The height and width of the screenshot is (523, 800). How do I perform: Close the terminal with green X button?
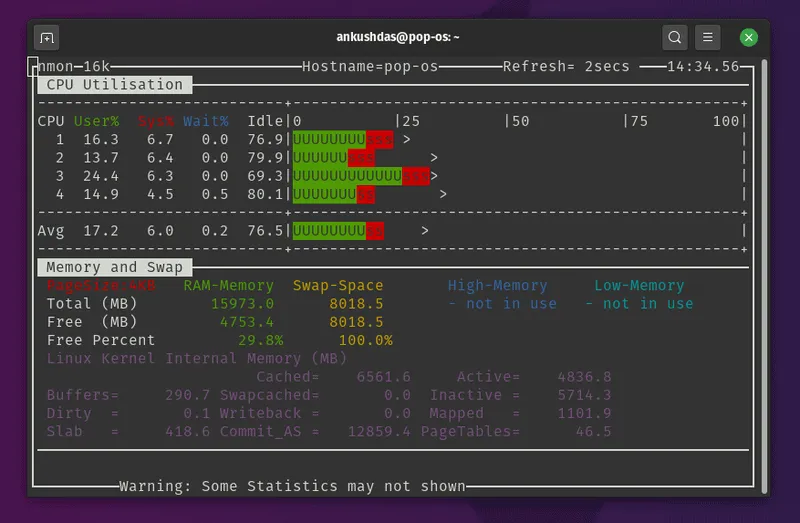coord(748,37)
